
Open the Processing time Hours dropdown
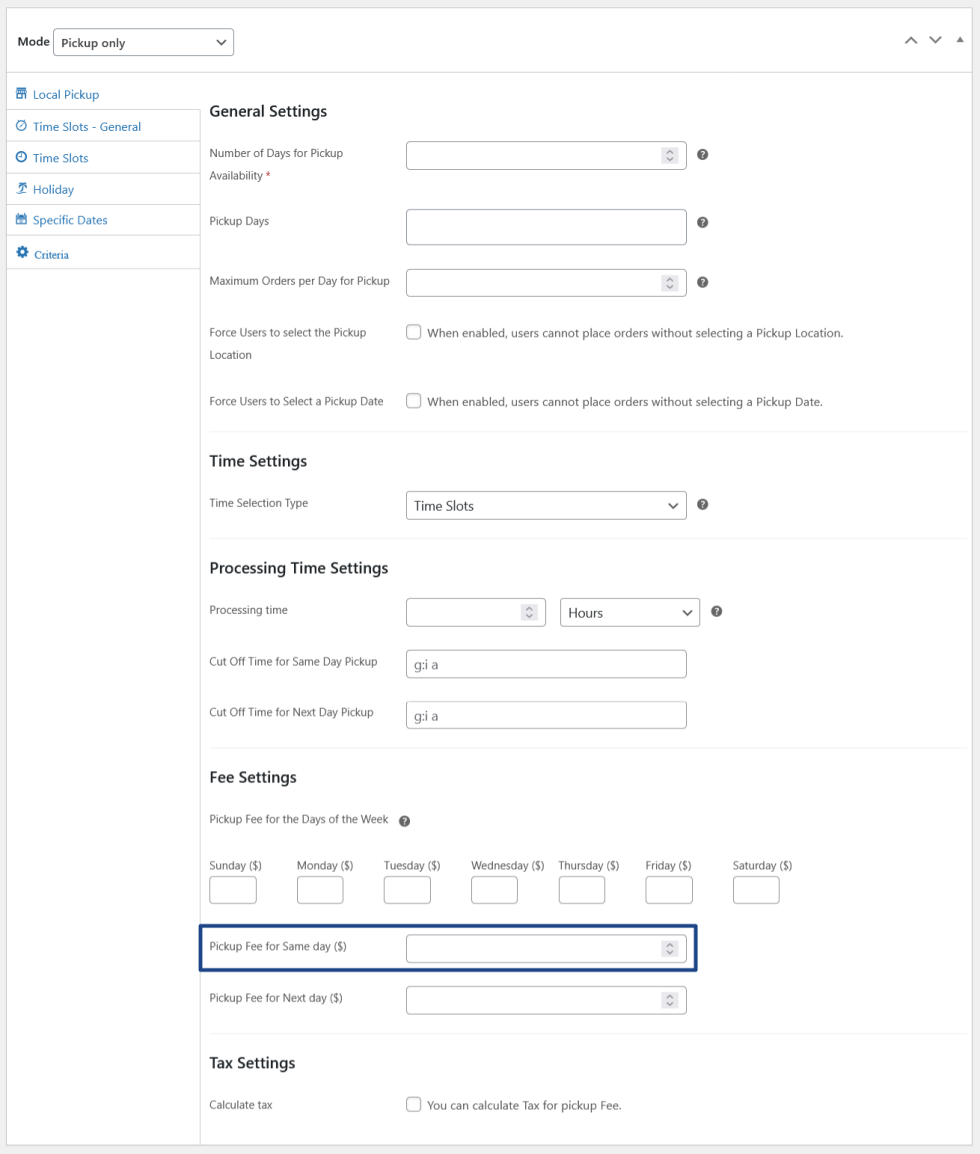(x=629, y=612)
